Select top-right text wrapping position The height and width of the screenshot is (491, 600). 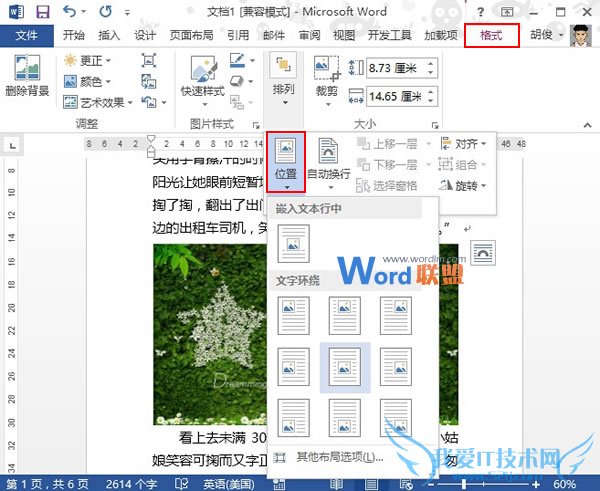(396, 315)
